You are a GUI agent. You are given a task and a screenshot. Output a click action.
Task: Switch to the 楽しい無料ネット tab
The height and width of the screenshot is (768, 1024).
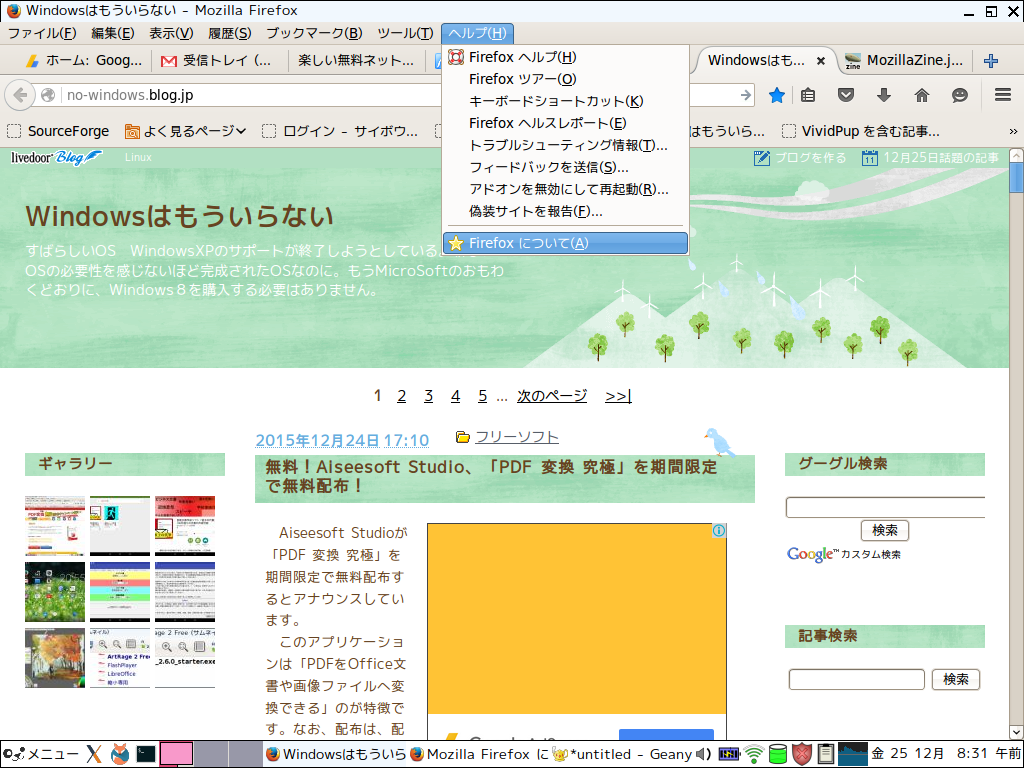point(356,61)
